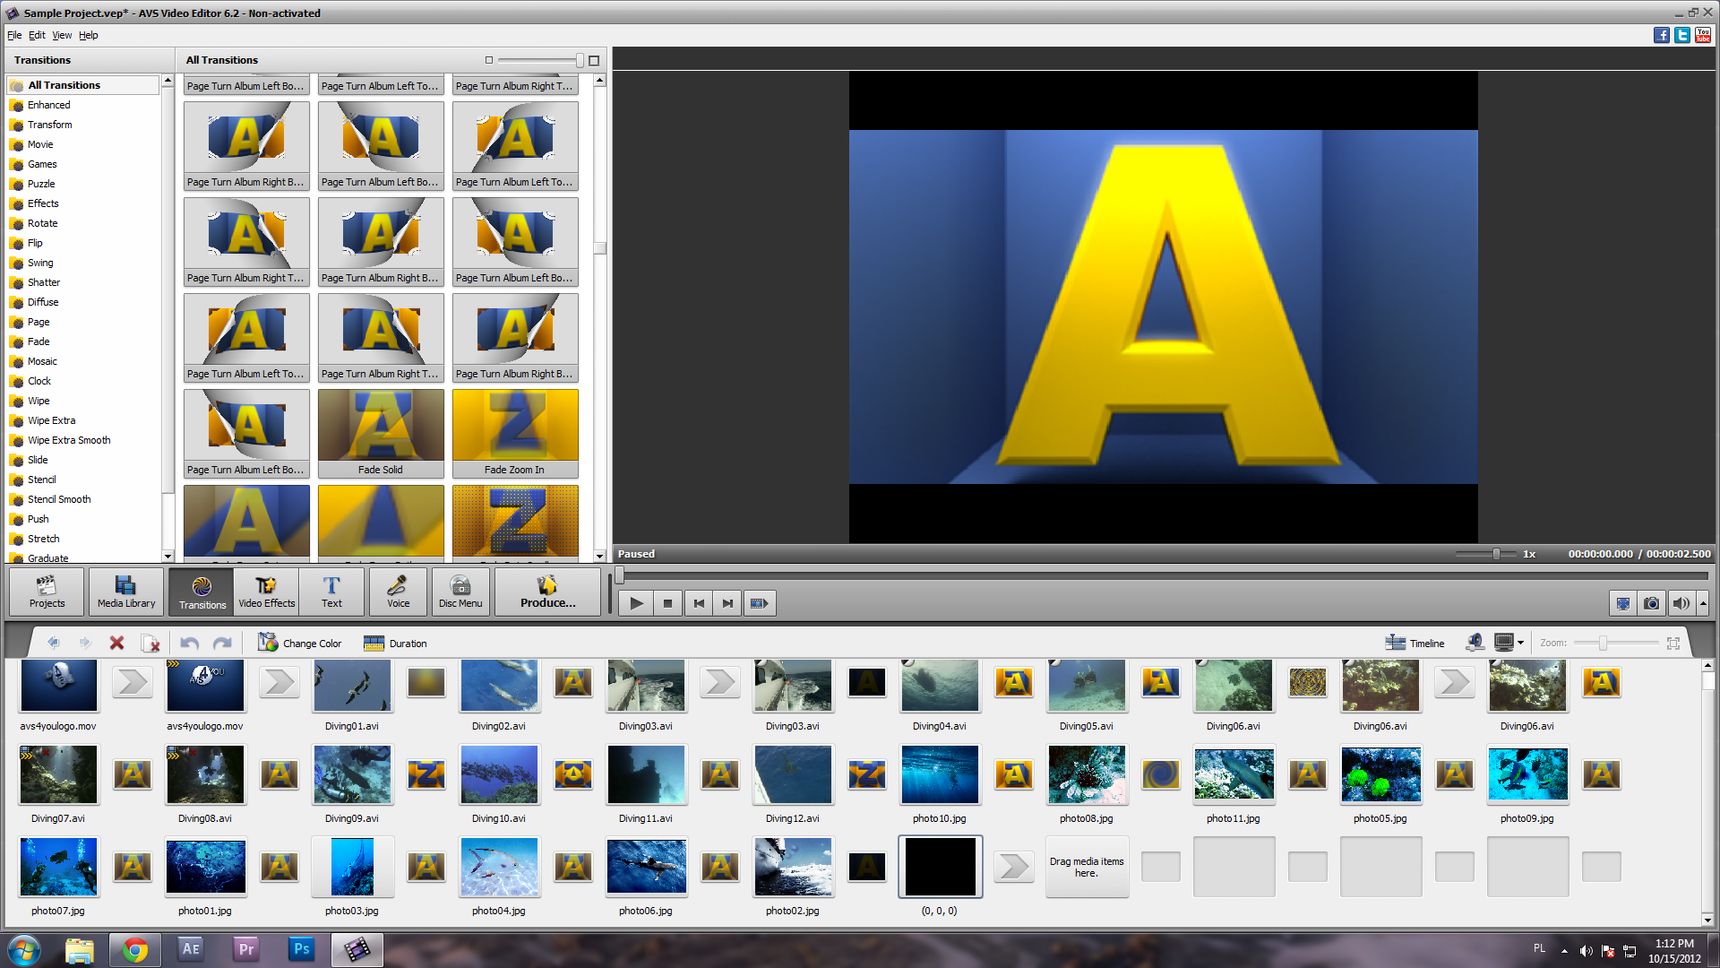Screen dimensions: 1720x968
Task: Select the Stencil Smooth category
Action: tap(59, 499)
